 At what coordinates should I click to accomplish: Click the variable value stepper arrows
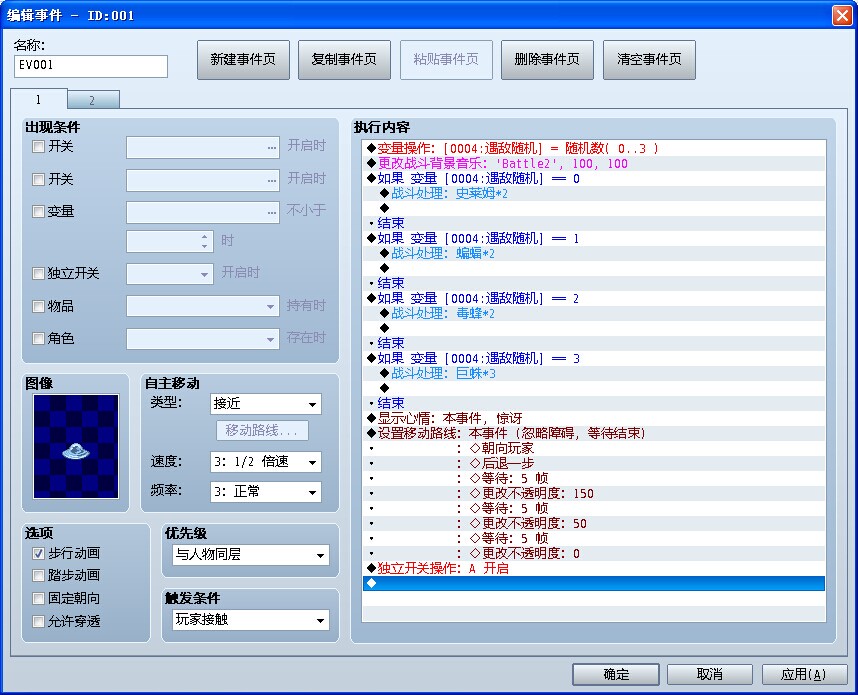tap(204, 241)
